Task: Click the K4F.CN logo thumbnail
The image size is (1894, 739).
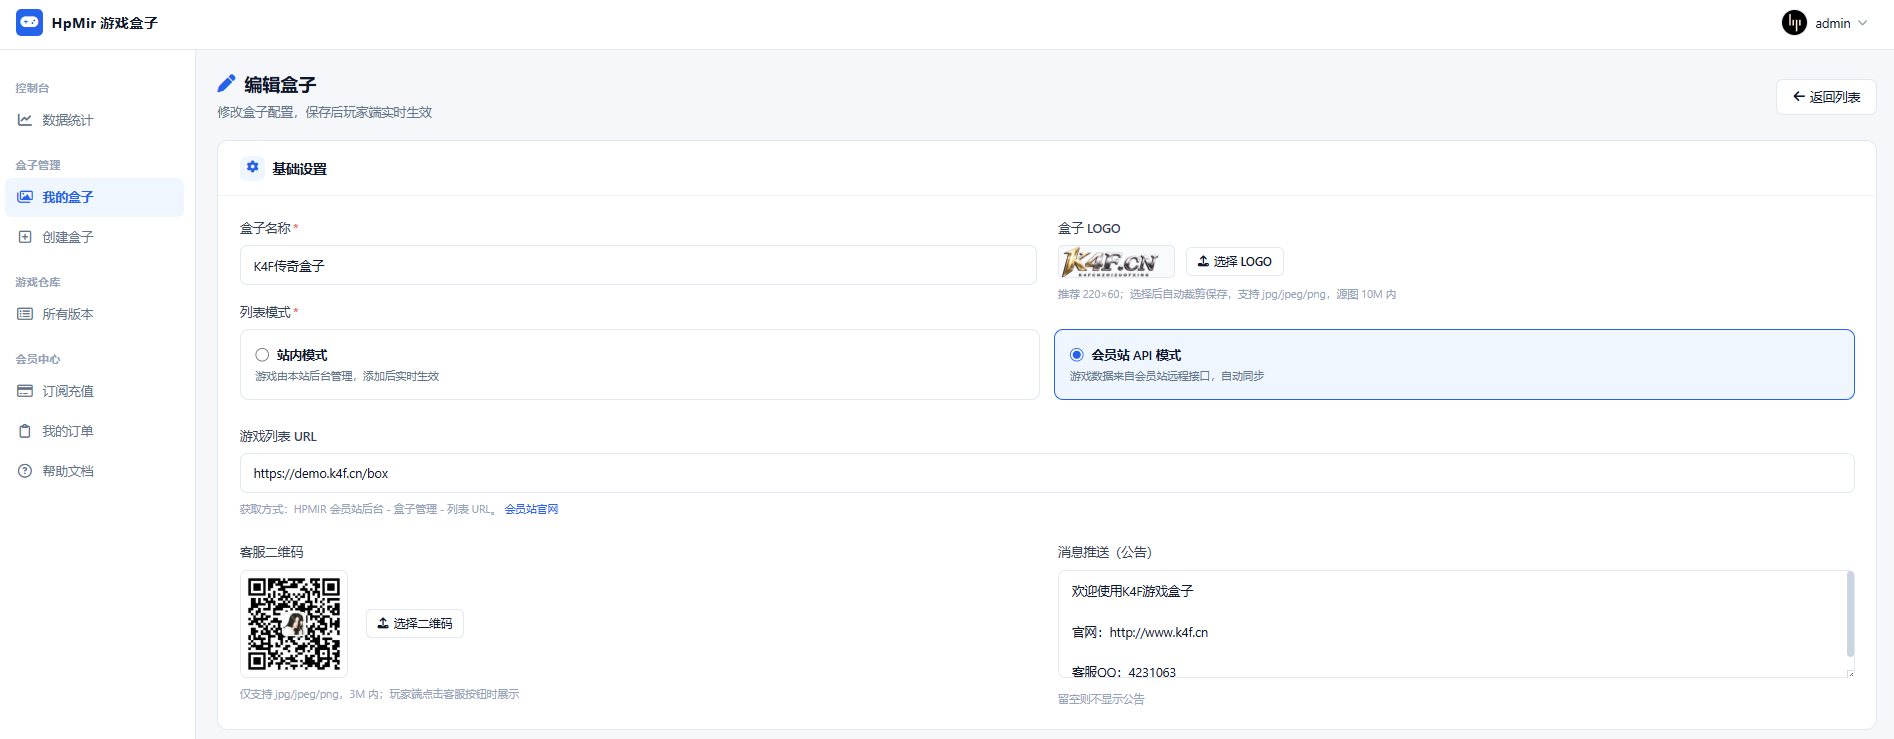Action: 1116,262
